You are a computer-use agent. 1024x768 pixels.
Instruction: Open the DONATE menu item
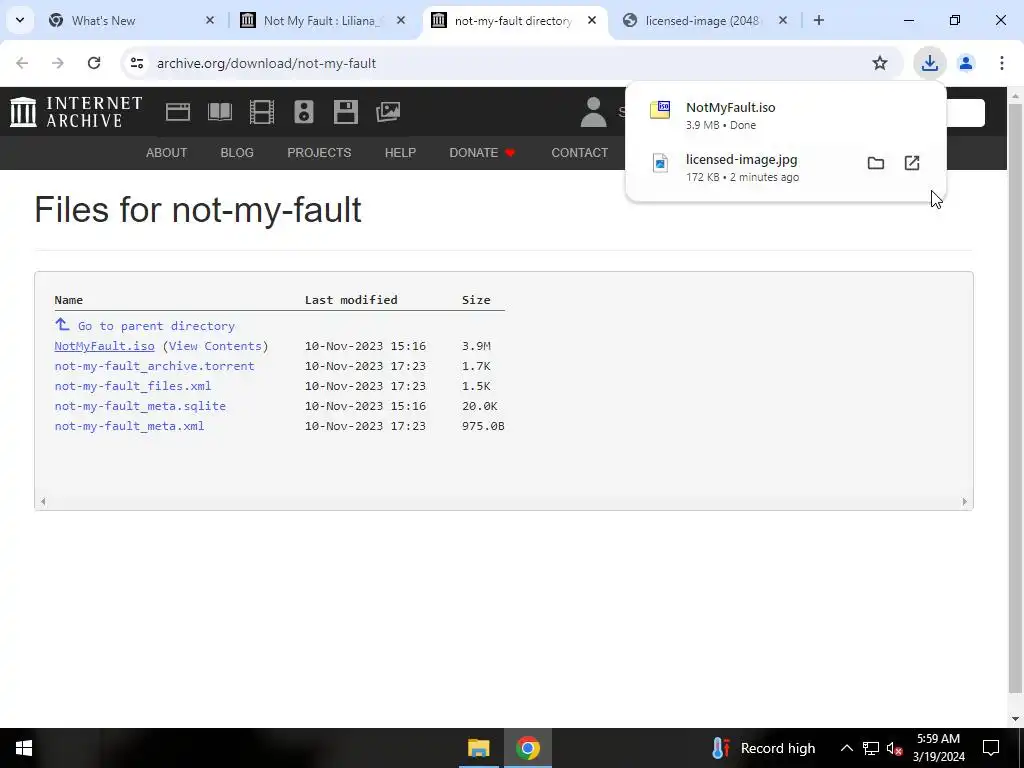click(482, 153)
